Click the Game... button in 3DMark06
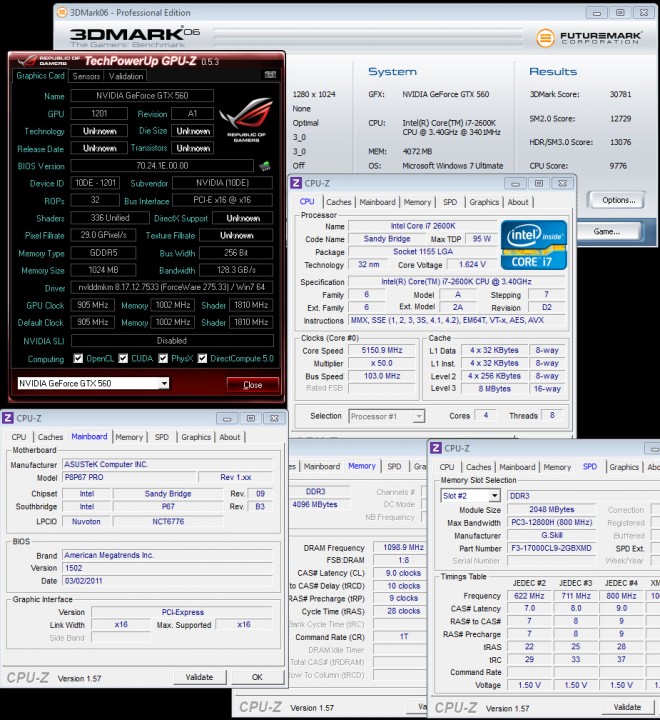This screenshot has width=660, height=720. tap(607, 231)
